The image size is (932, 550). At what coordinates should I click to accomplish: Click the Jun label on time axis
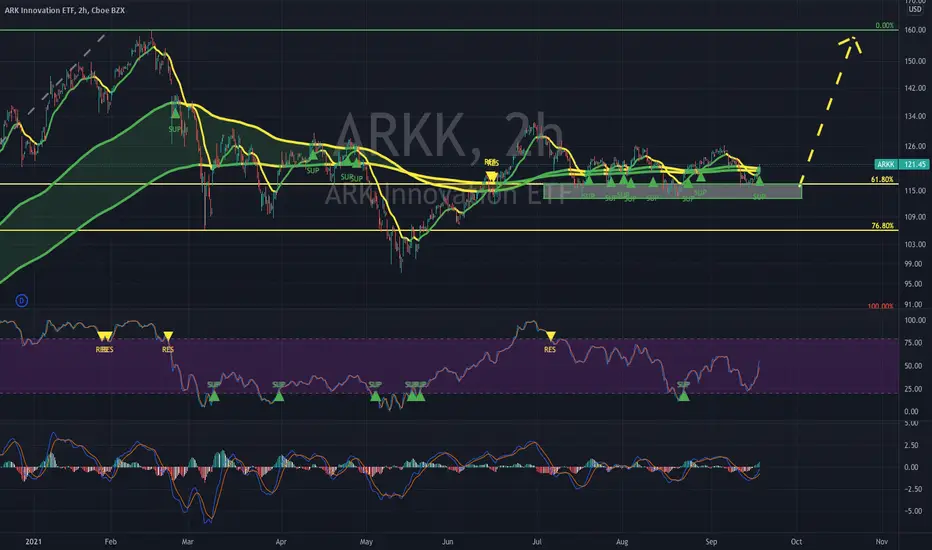click(448, 542)
